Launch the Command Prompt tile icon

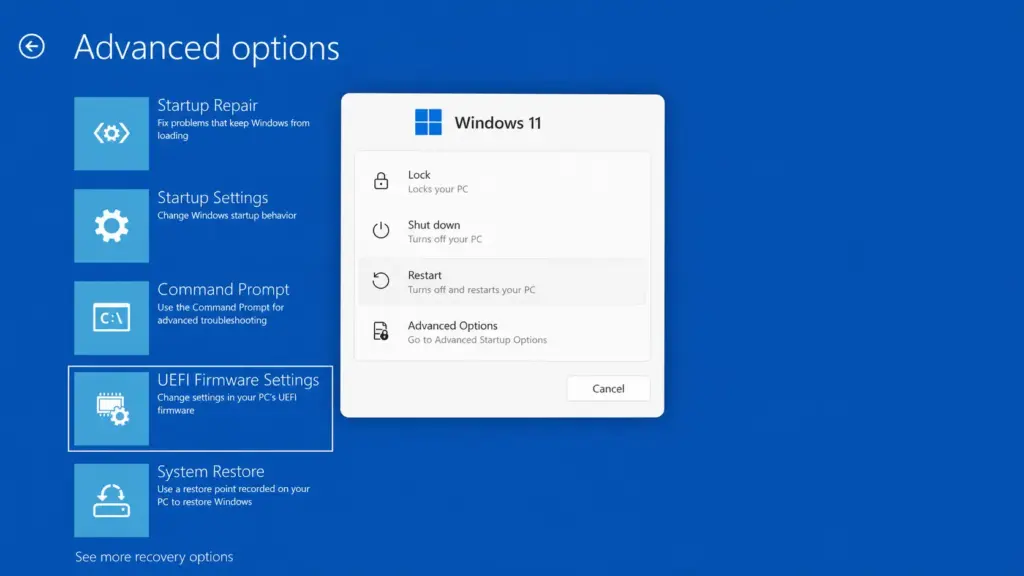point(112,318)
